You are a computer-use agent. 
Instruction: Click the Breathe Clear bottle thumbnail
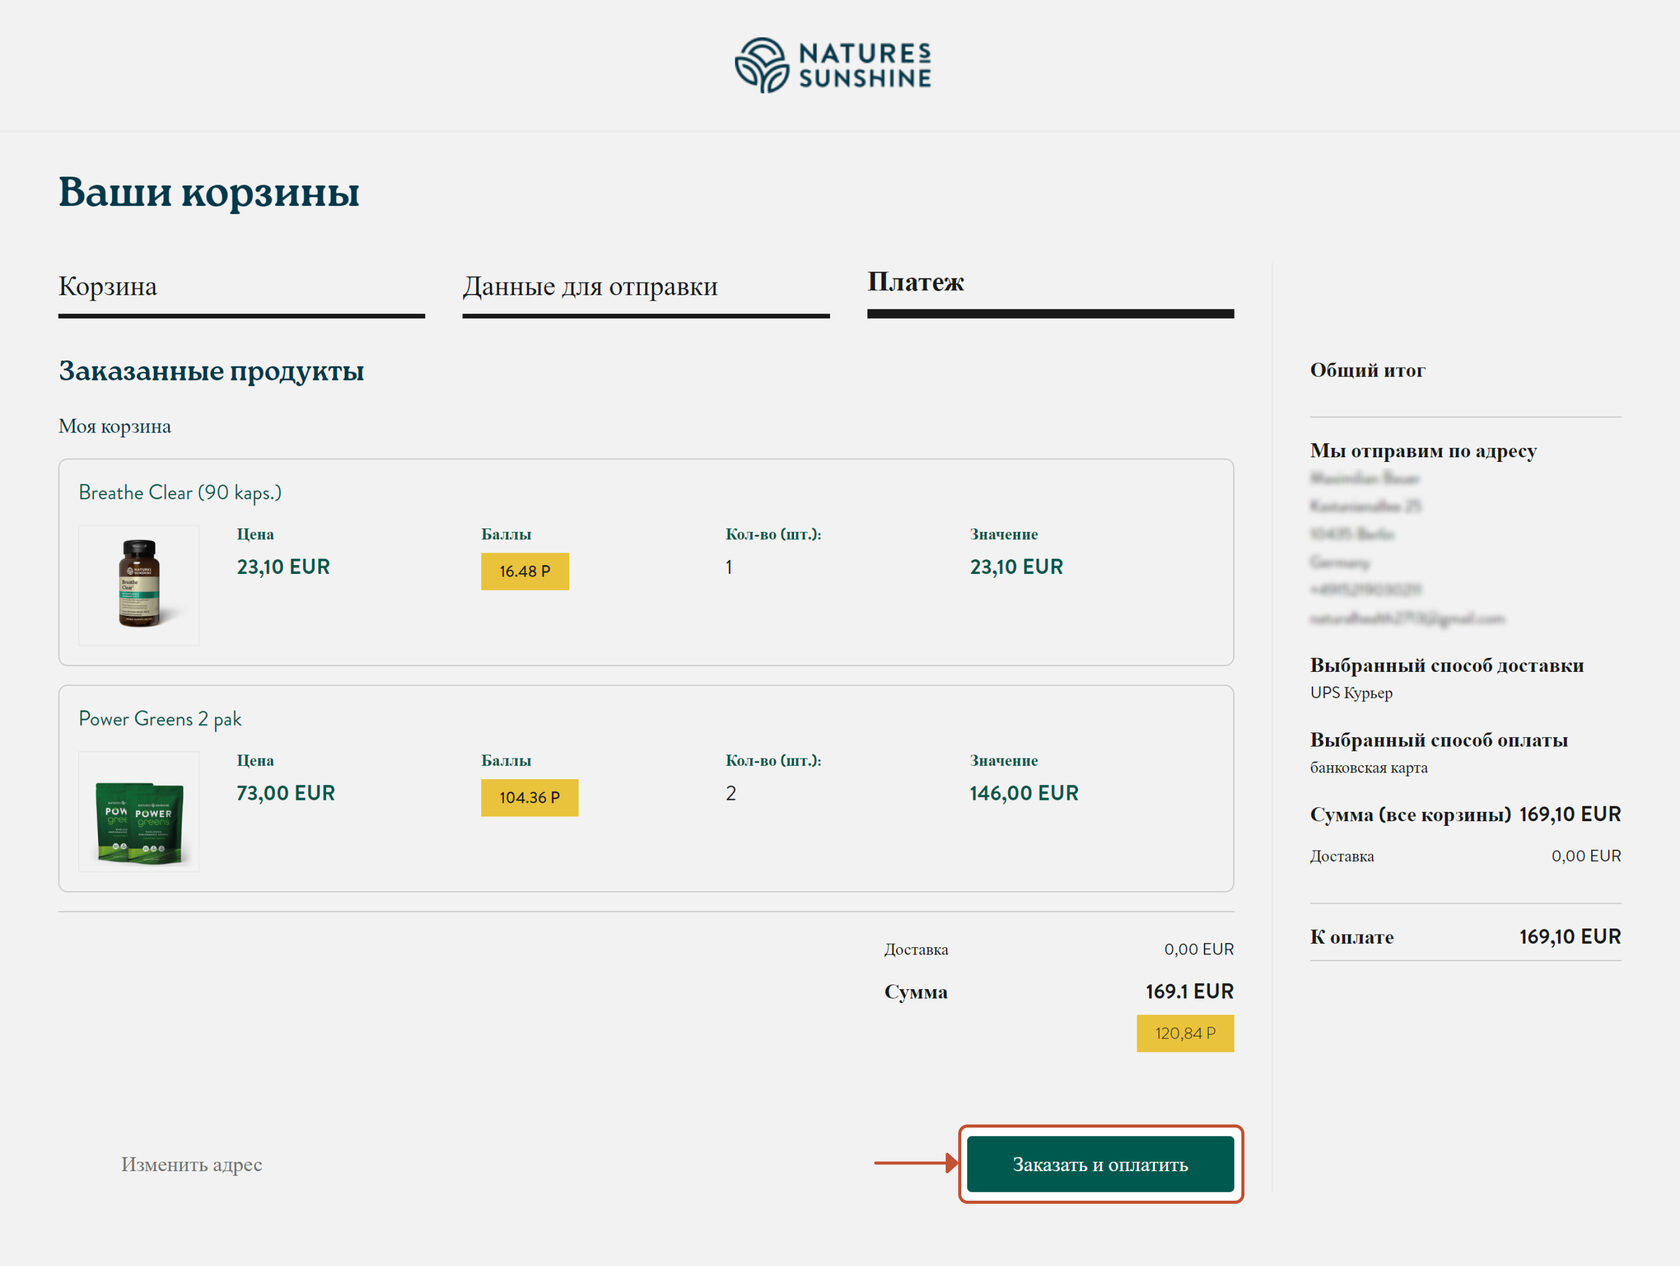pos(139,585)
